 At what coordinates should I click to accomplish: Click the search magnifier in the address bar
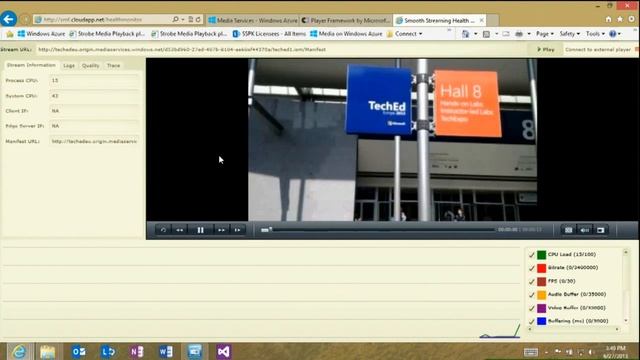(x=176, y=19)
